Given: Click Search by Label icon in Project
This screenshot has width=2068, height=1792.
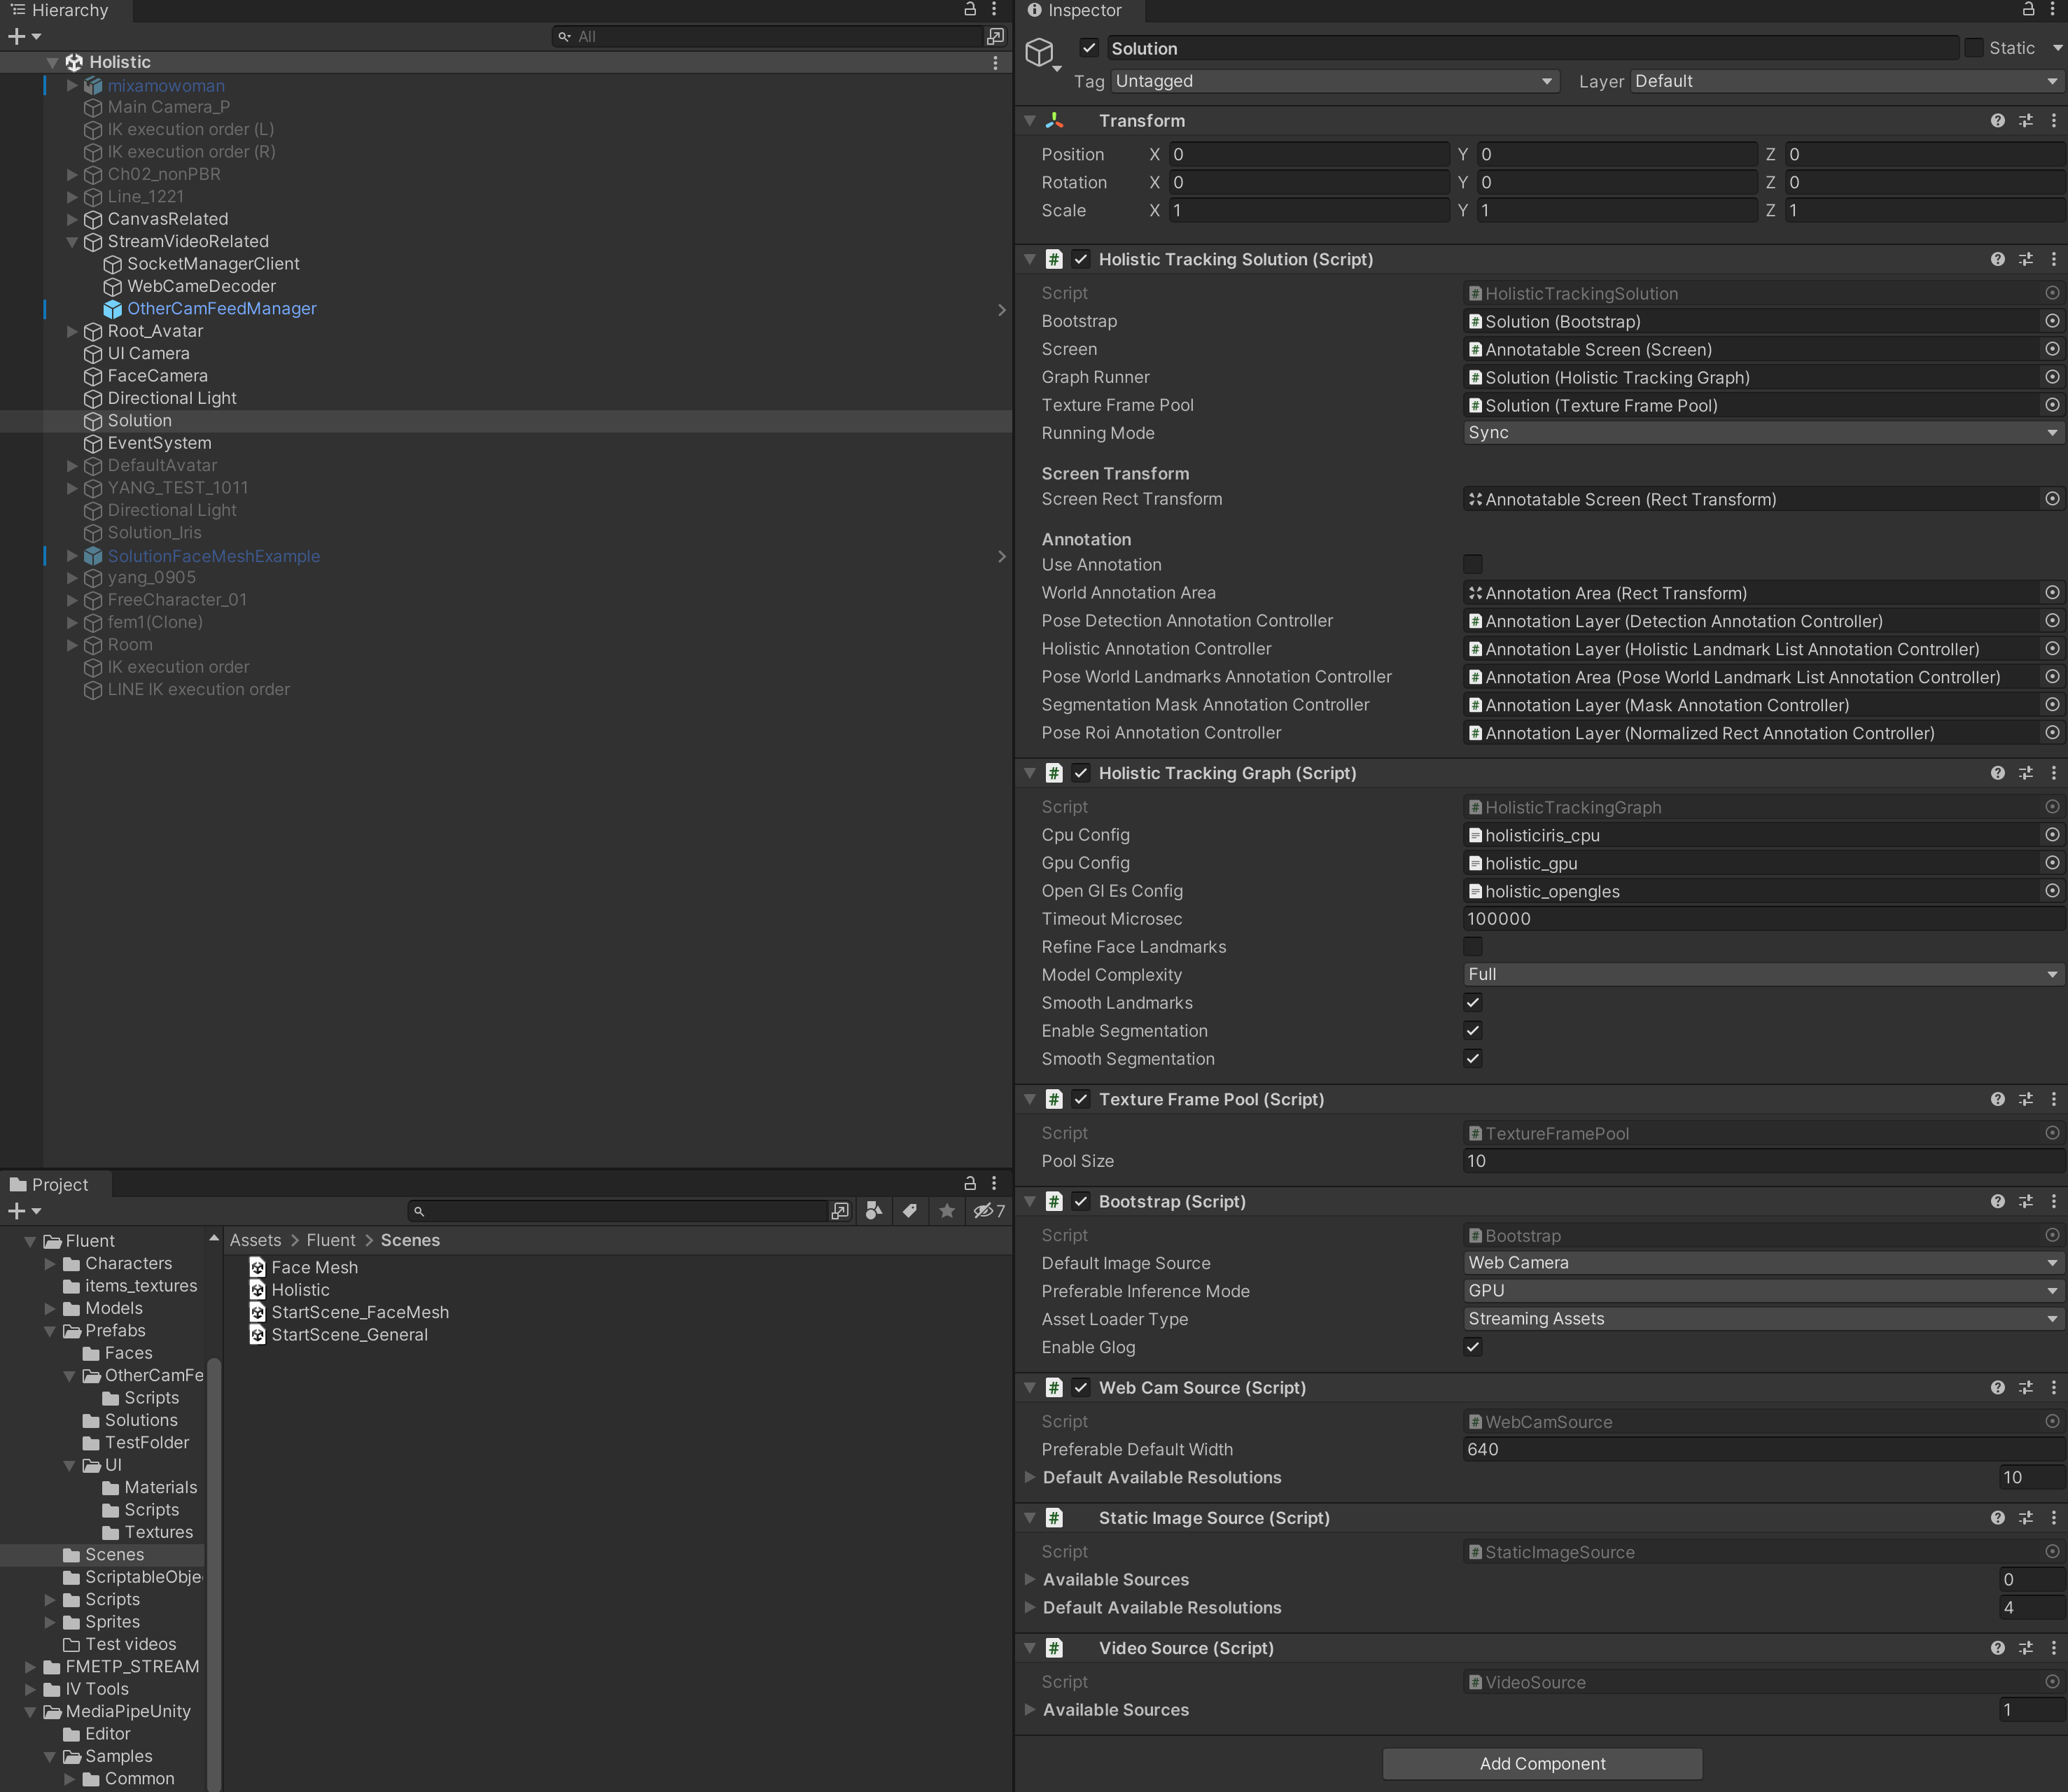Looking at the screenshot, I should tap(909, 1211).
